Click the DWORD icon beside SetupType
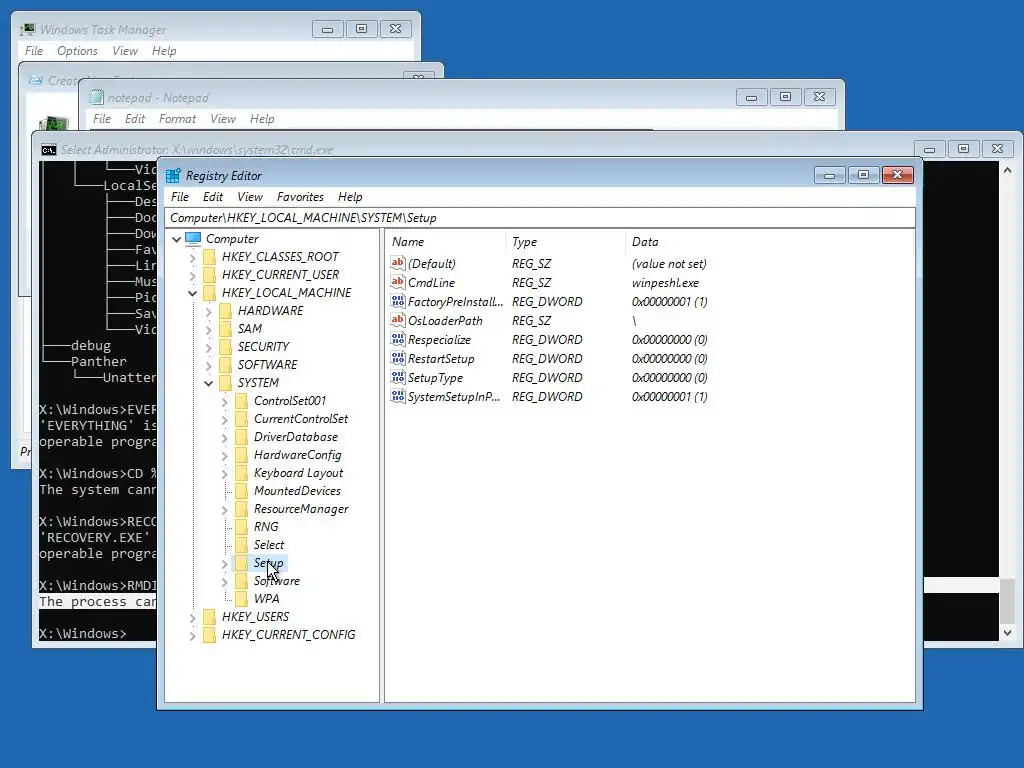1024x768 pixels. (x=398, y=377)
